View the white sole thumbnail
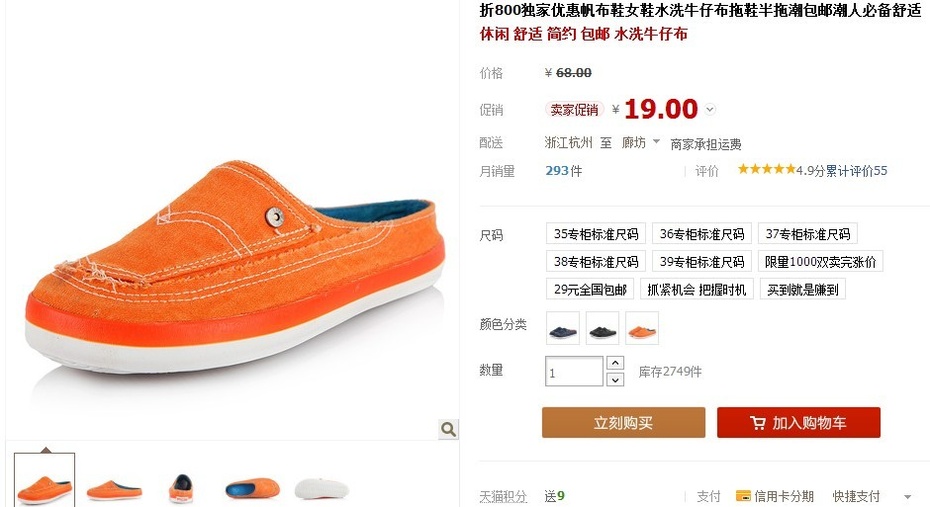The width and height of the screenshot is (930, 507). 322,489
